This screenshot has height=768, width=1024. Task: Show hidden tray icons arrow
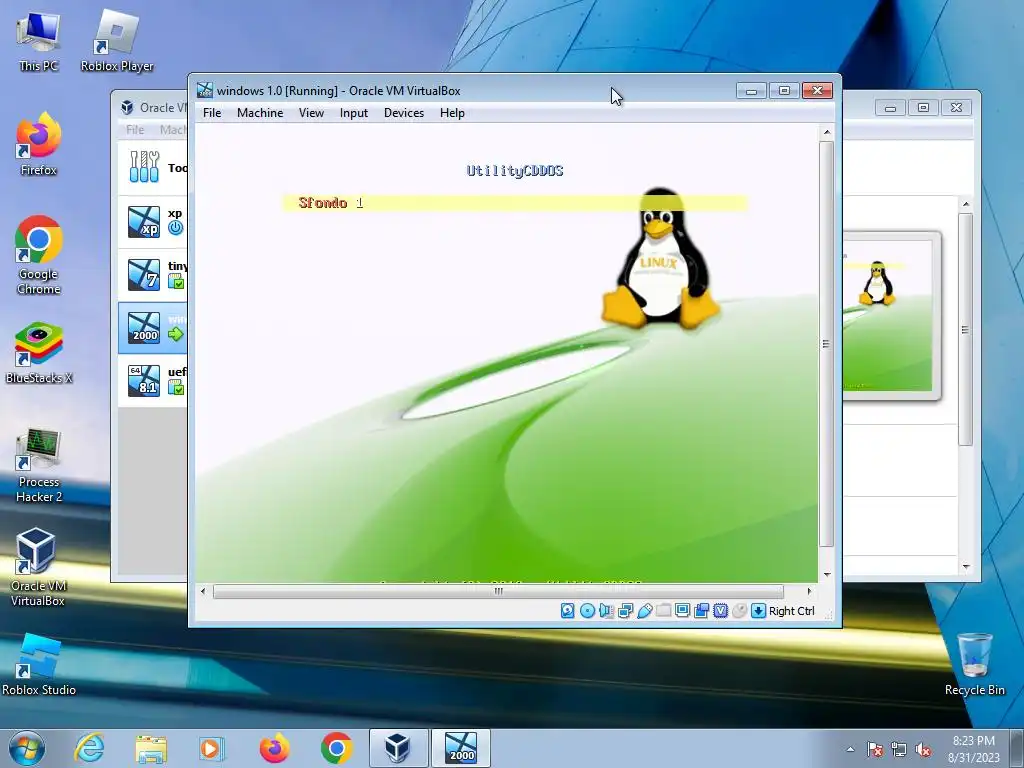click(x=850, y=750)
